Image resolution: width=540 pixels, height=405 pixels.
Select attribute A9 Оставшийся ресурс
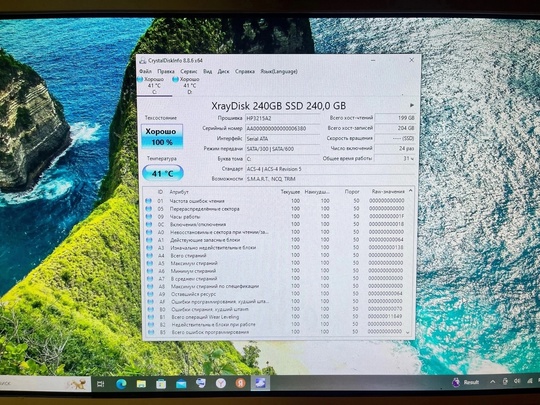click(x=276, y=294)
